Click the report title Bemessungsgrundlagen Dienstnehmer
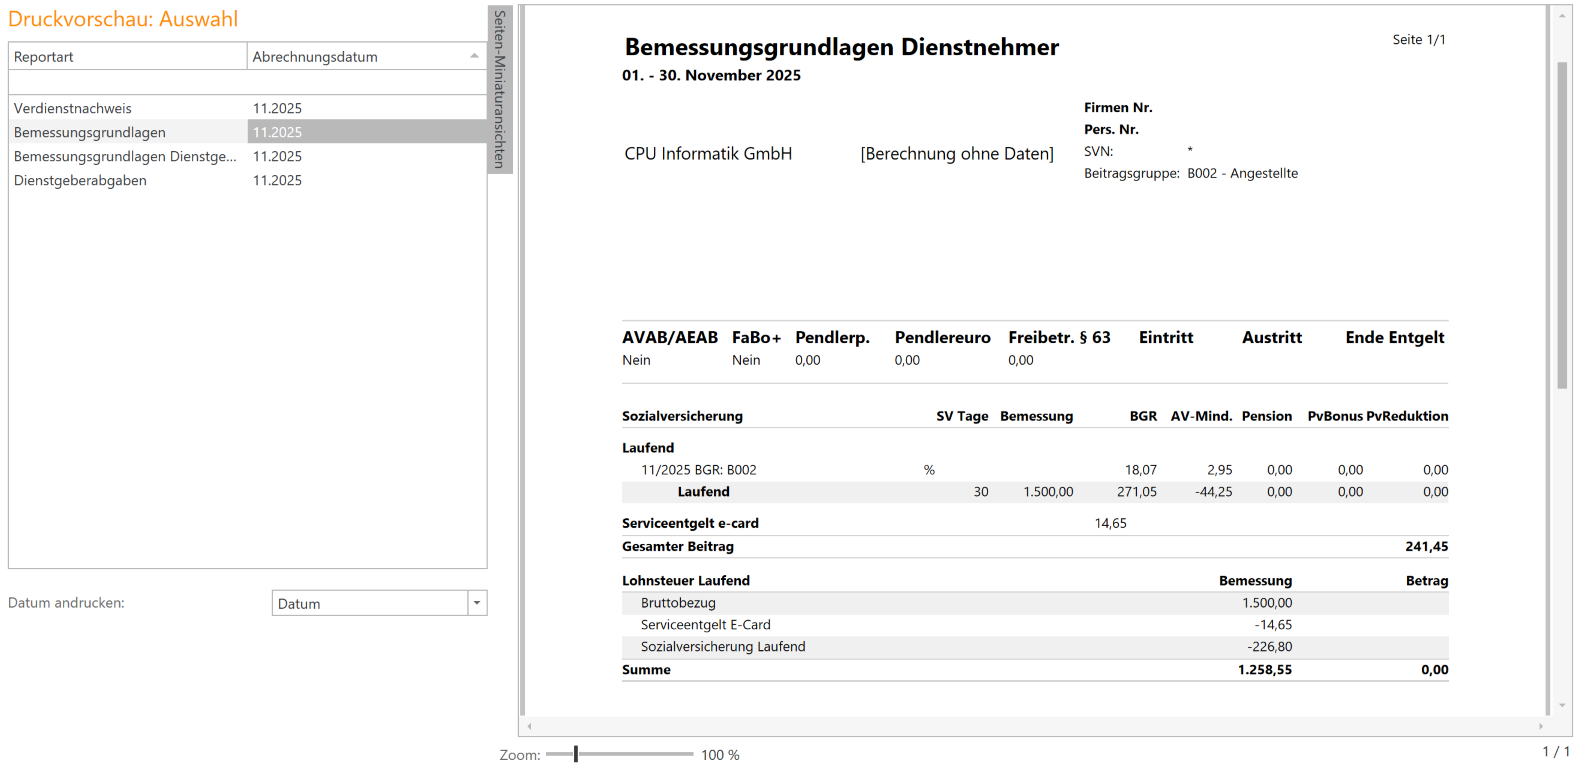This screenshot has width=1578, height=766. pyautogui.click(x=842, y=47)
